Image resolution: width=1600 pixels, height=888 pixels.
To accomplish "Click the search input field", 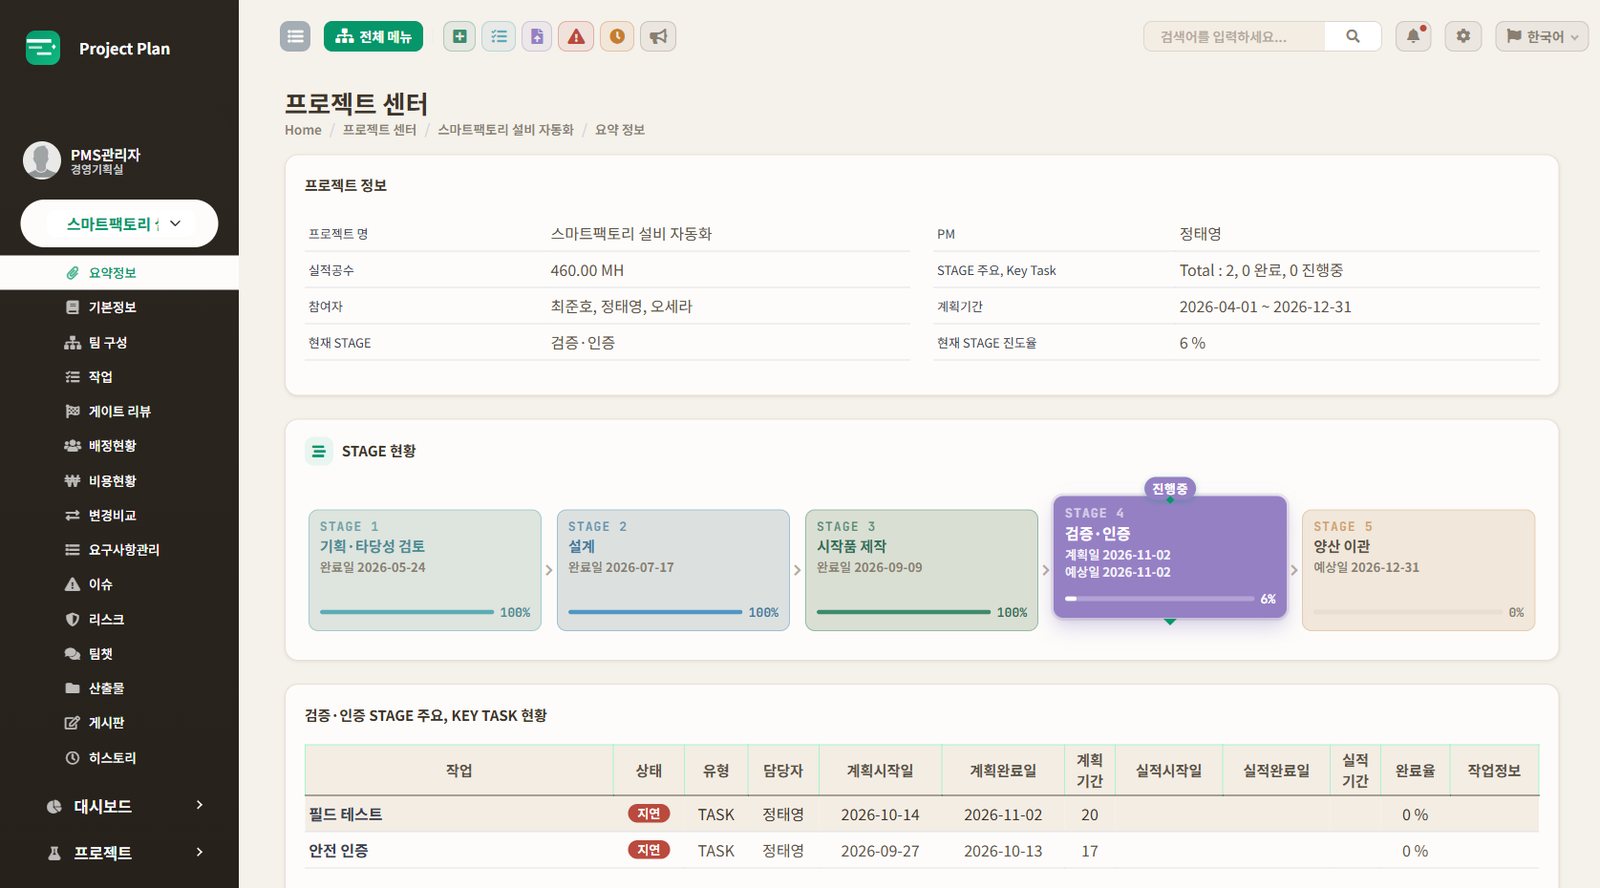I will coord(1234,36).
